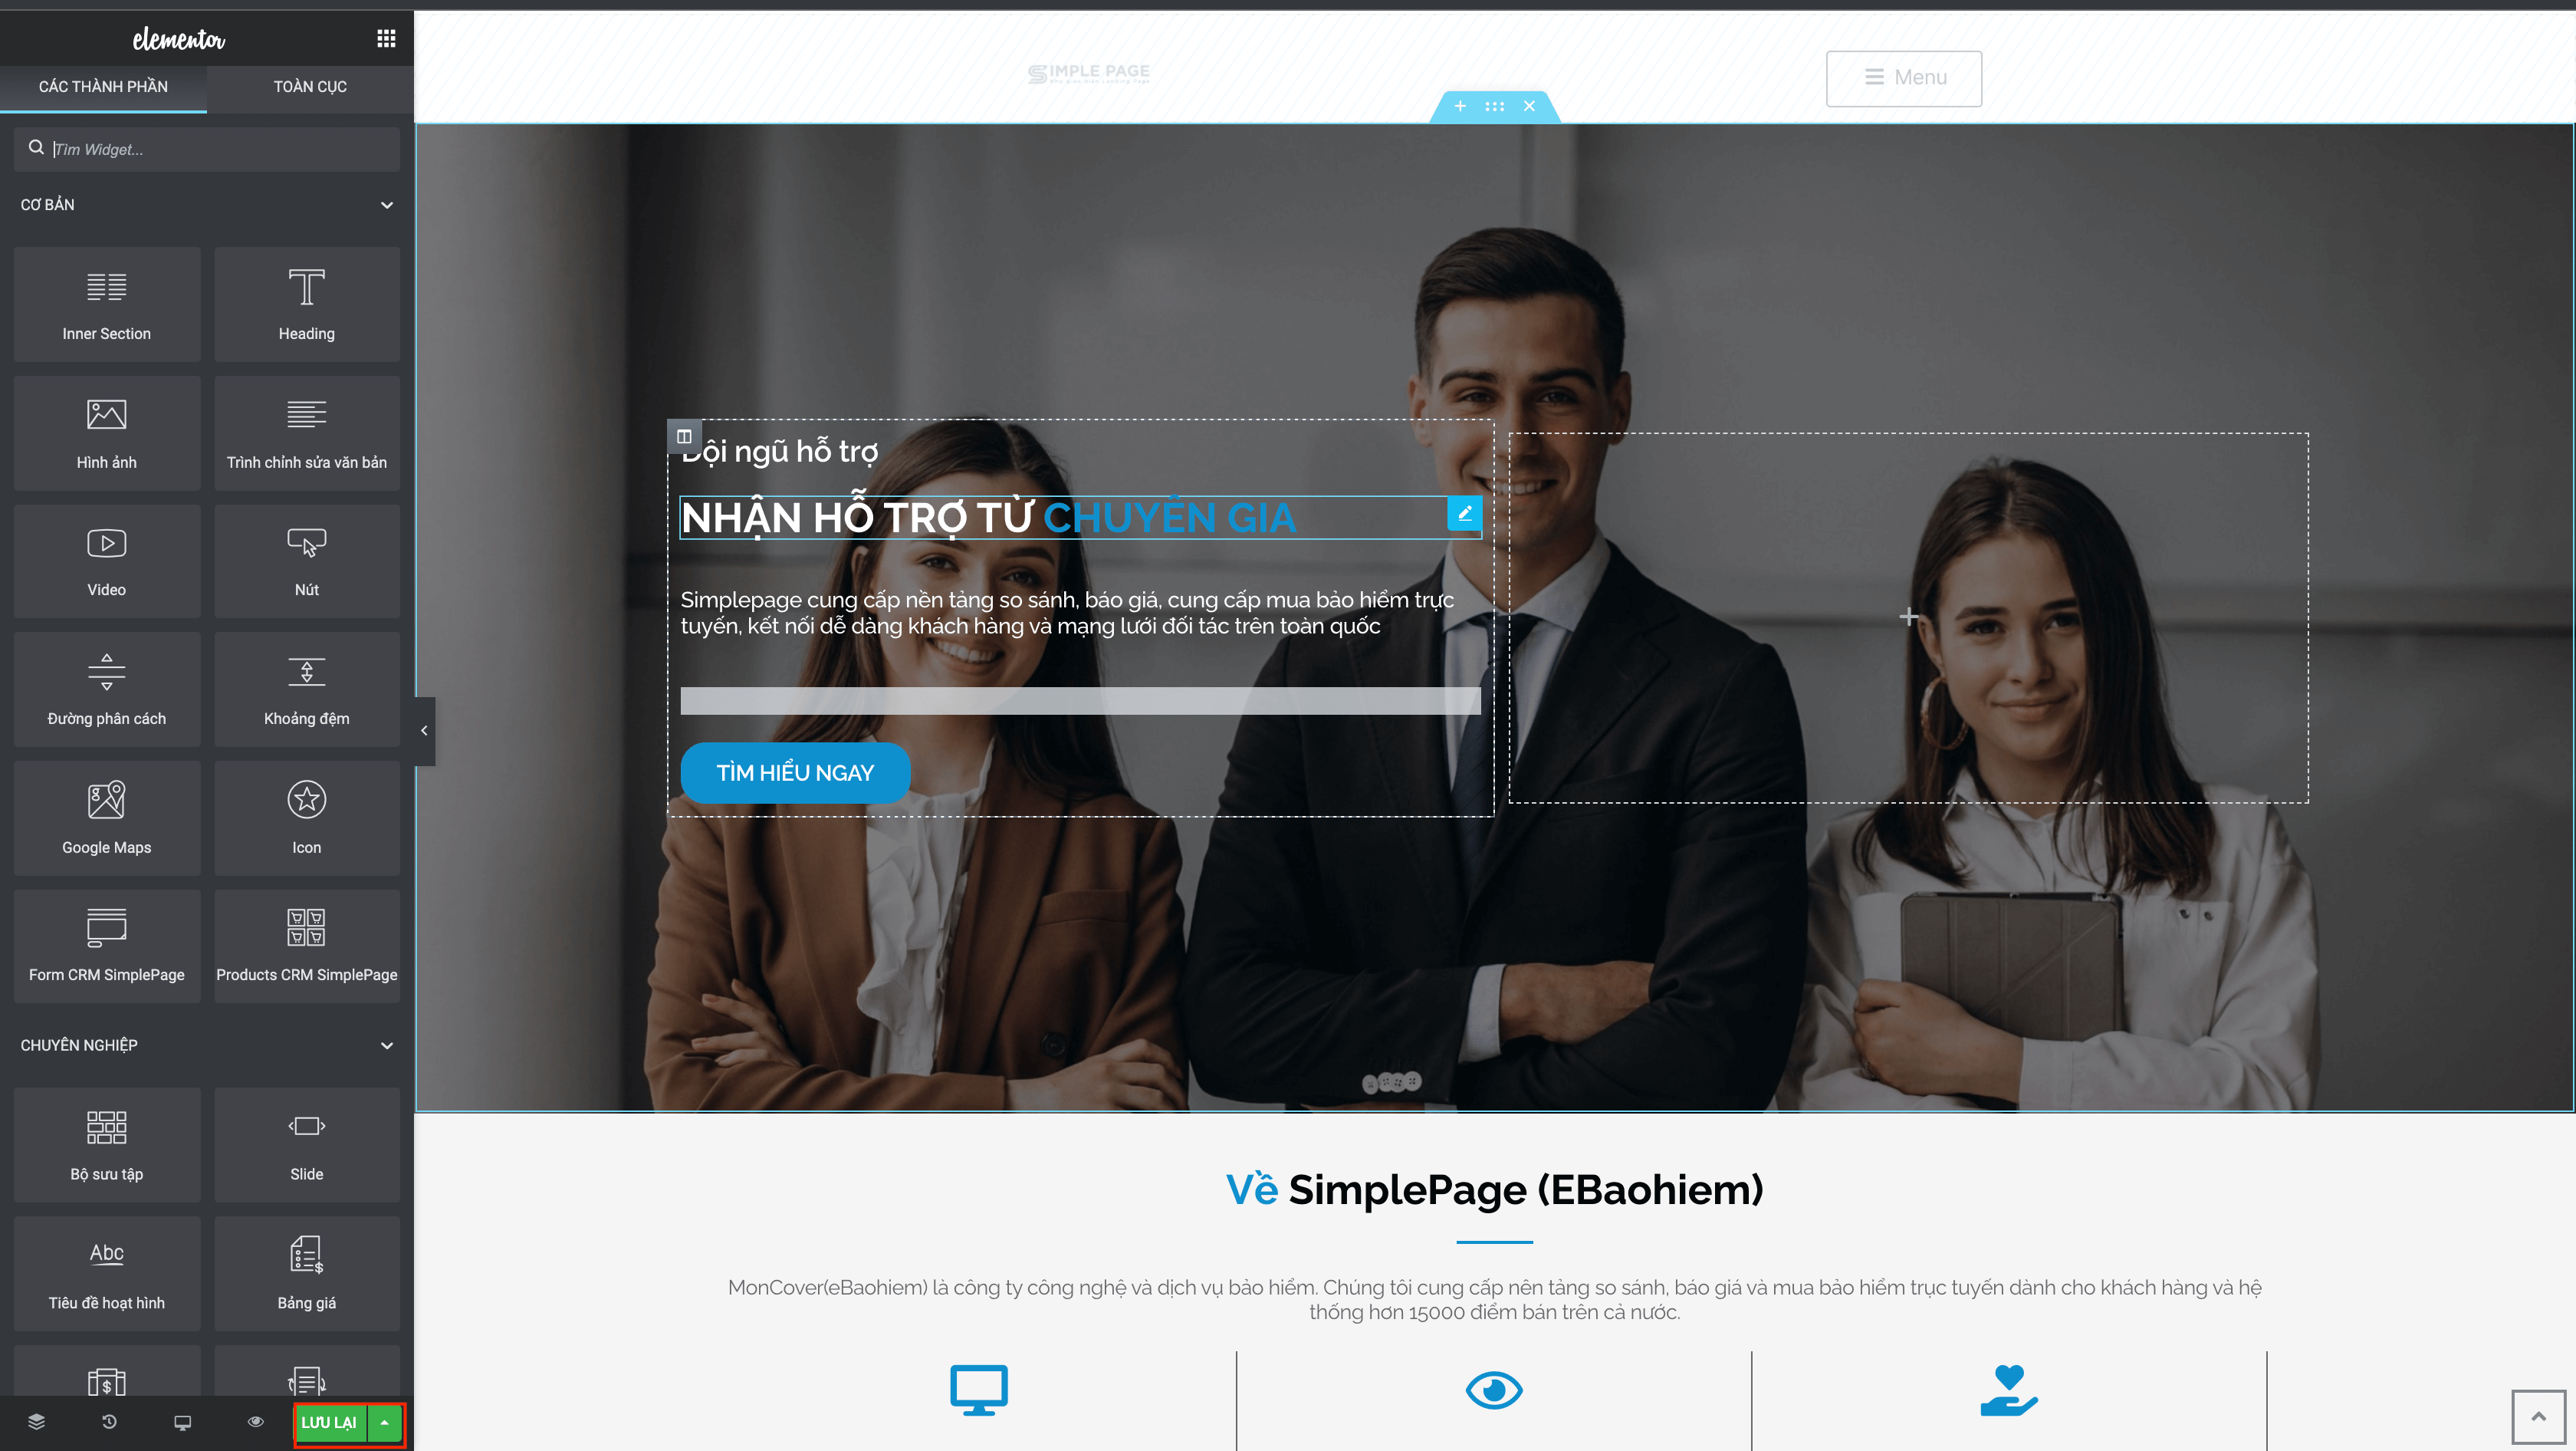Viewport: 2576px width, 1451px height.
Task: Switch to CÁC THÀNH PHẦN tab
Action: tap(103, 85)
